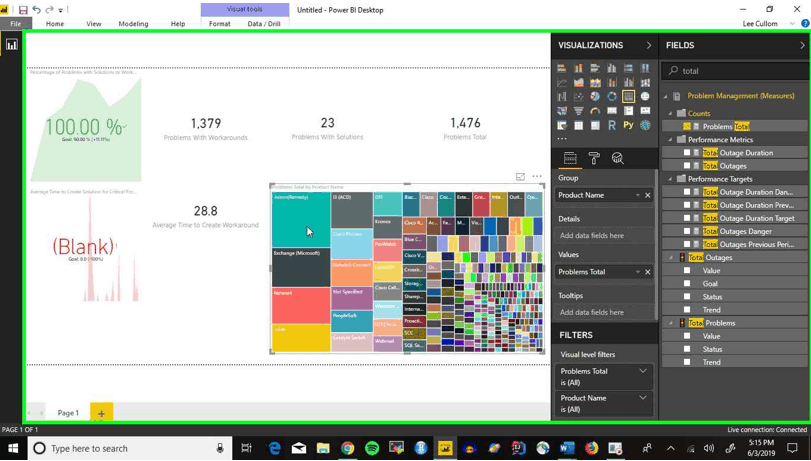
Task: Collapse the Performance Targets folder
Action: 671,179
